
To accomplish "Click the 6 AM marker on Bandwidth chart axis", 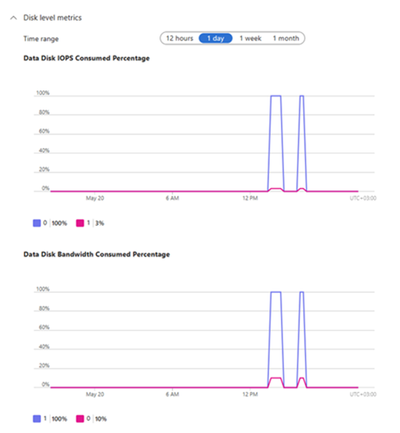I will click(172, 394).
